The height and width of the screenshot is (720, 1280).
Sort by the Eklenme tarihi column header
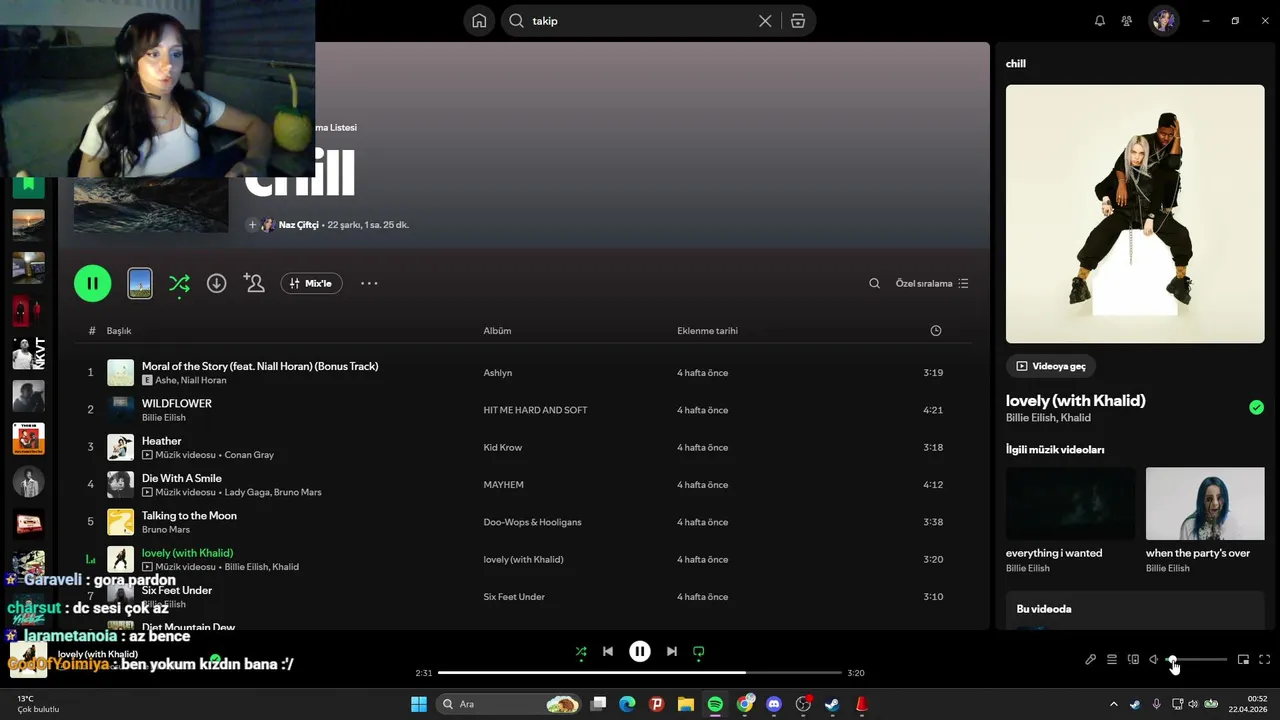[x=707, y=331]
